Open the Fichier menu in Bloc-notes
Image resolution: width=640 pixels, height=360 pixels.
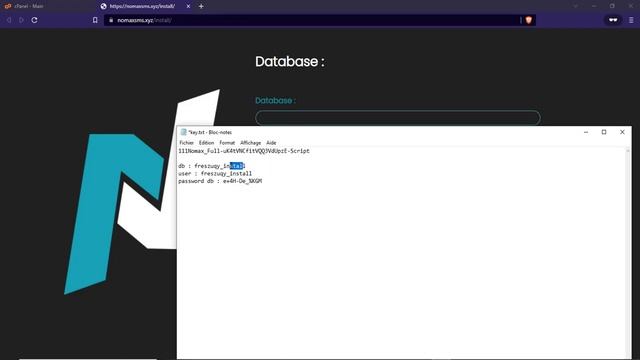click(x=187, y=143)
